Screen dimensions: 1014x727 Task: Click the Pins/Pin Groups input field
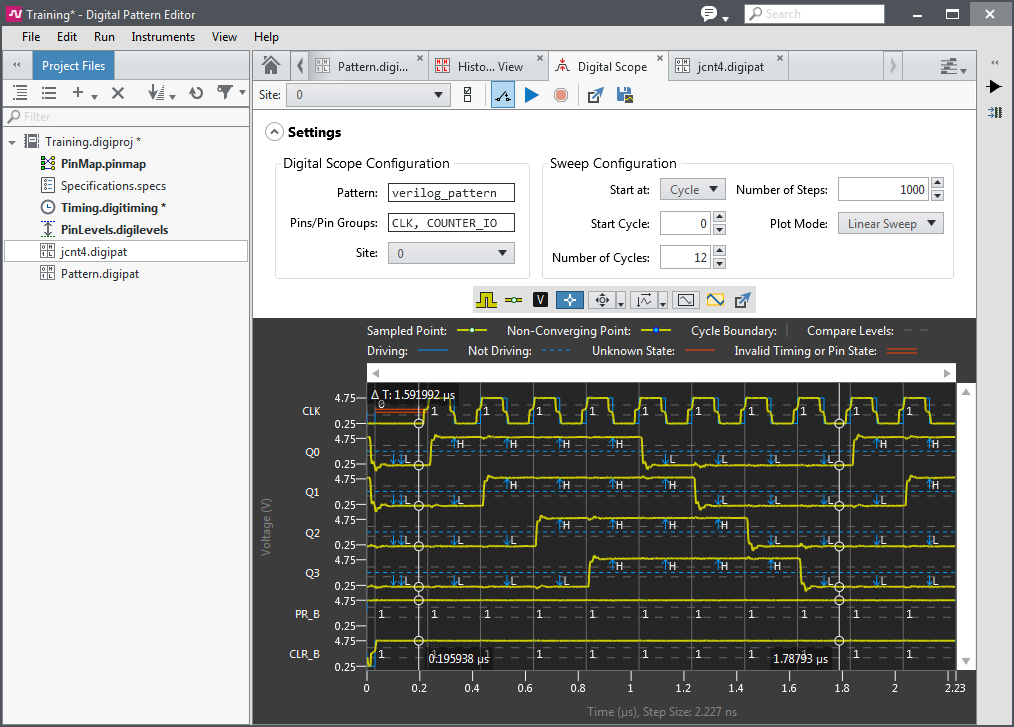point(451,223)
